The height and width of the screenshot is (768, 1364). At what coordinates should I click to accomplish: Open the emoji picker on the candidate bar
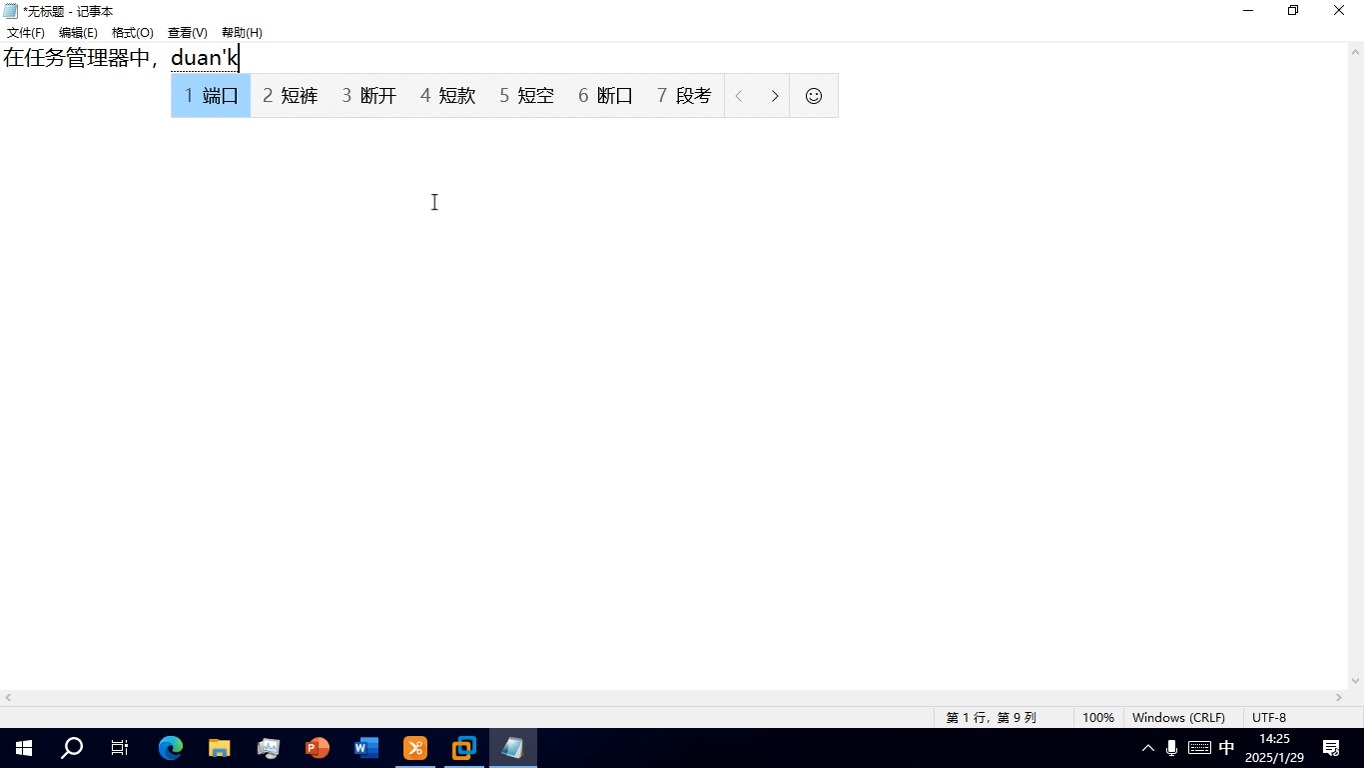pos(813,95)
